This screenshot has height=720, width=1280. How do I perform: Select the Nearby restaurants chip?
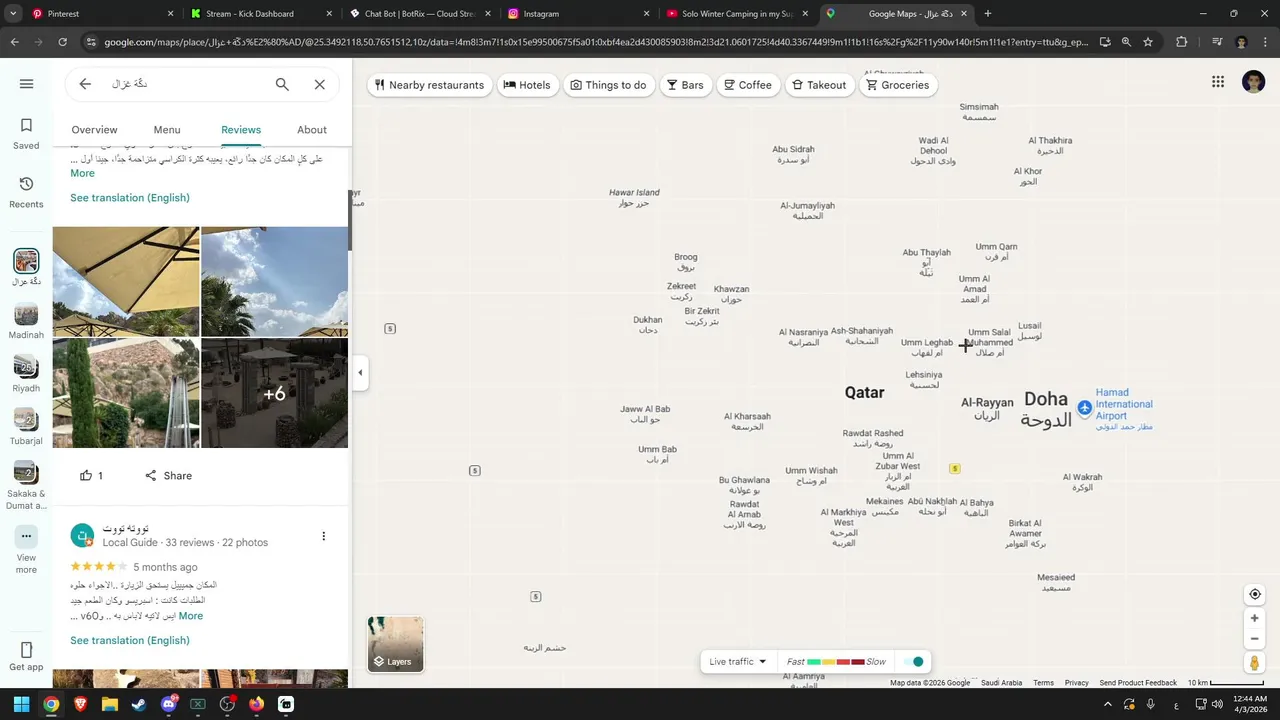(429, 85)
